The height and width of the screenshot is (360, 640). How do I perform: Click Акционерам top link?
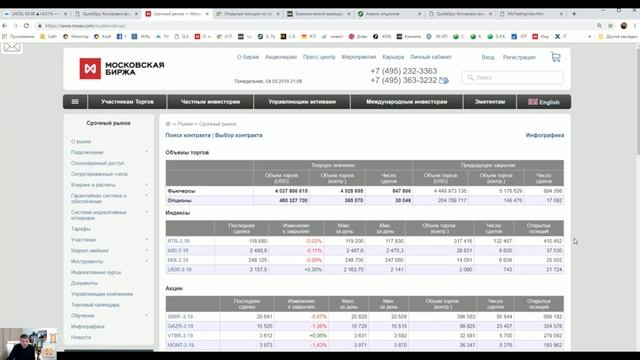[281, 57]
